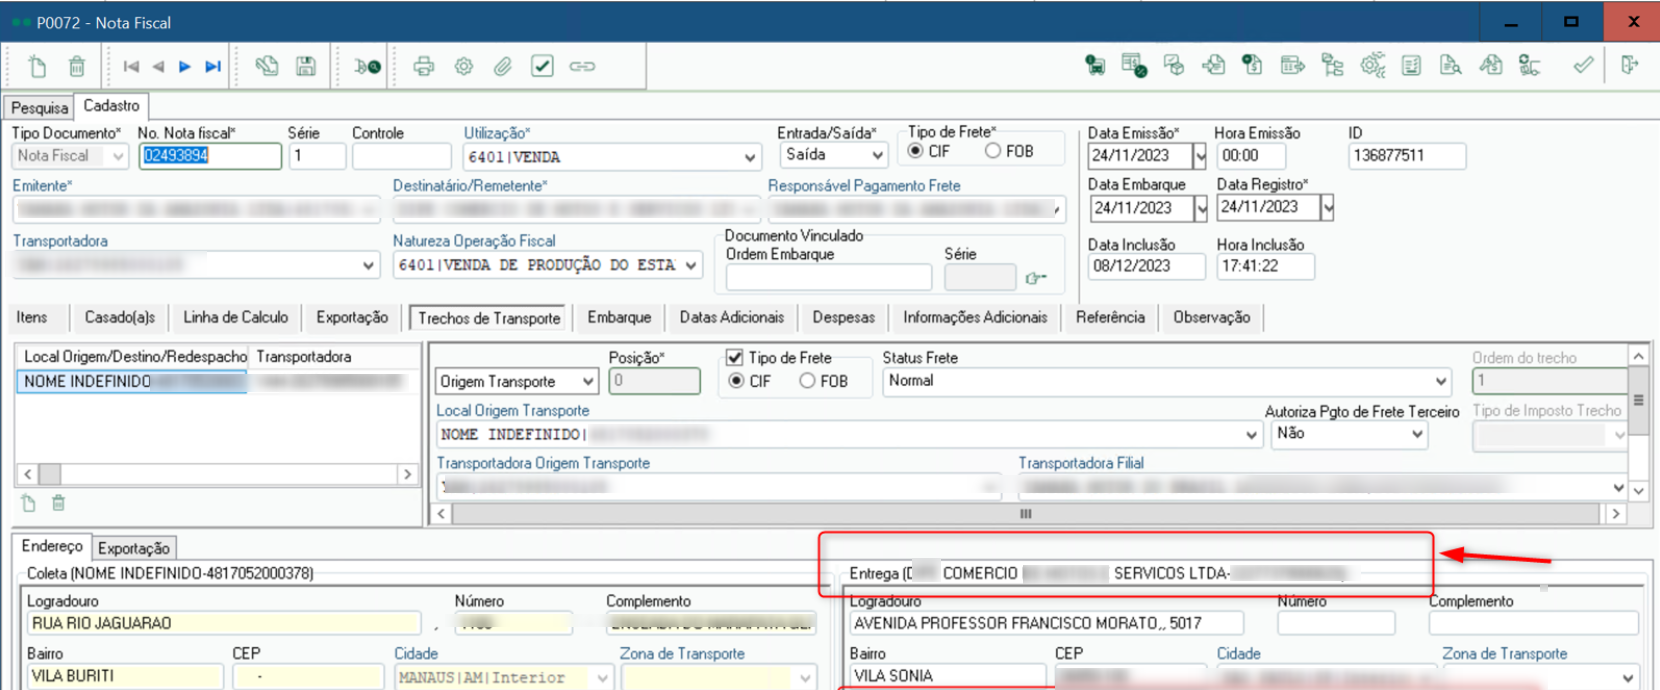Viewport: 1660px width, 690px height.
Task: Open the Status Frete dropdown
Action: pos(1441,381)
